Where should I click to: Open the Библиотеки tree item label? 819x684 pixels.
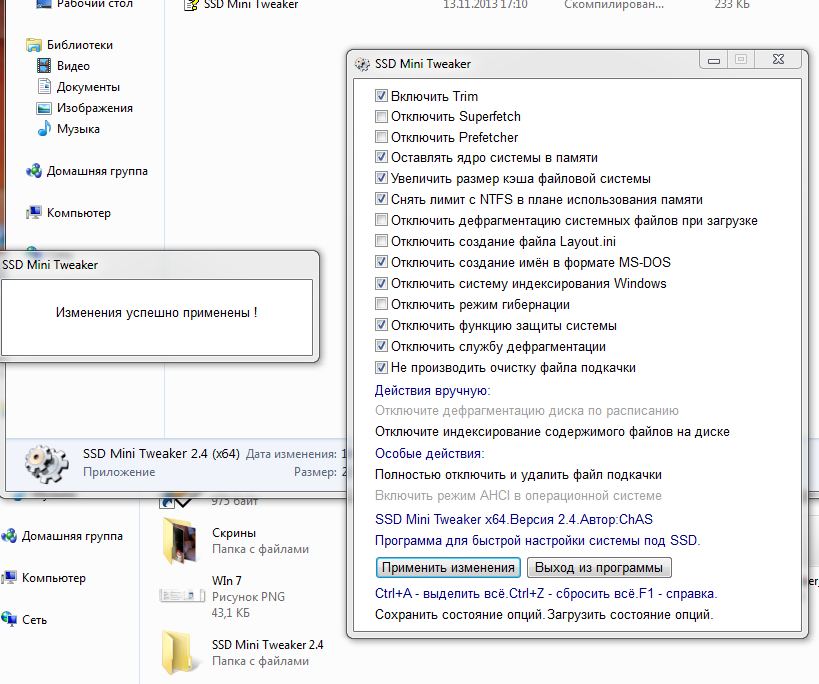click(80, 45)
